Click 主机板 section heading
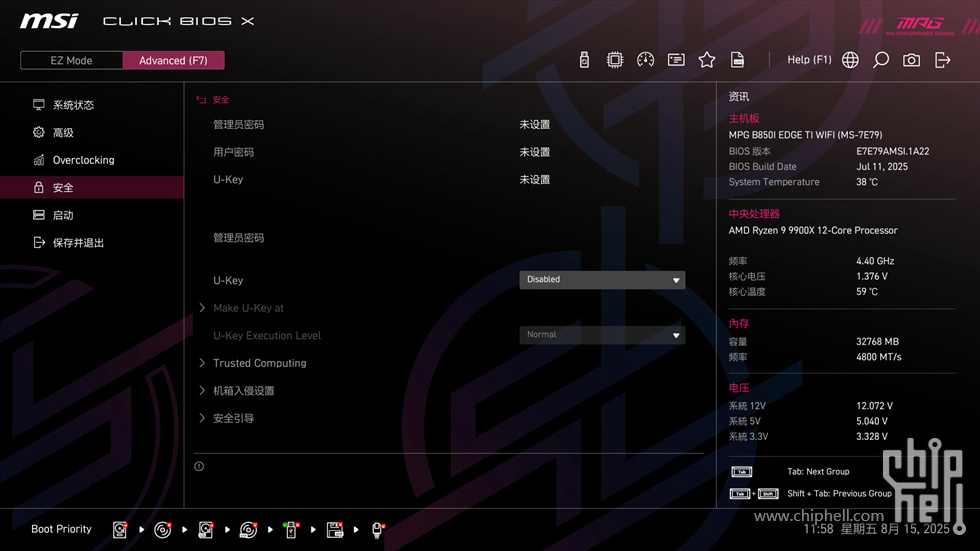980x551 pixels. pyautogui.click(x=744, y=119)
